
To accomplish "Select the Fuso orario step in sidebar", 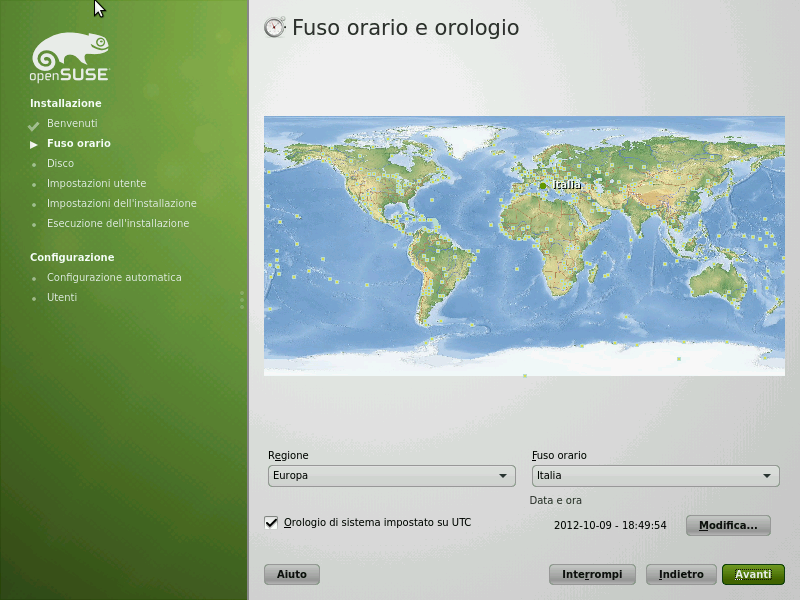I will point(79,143).
